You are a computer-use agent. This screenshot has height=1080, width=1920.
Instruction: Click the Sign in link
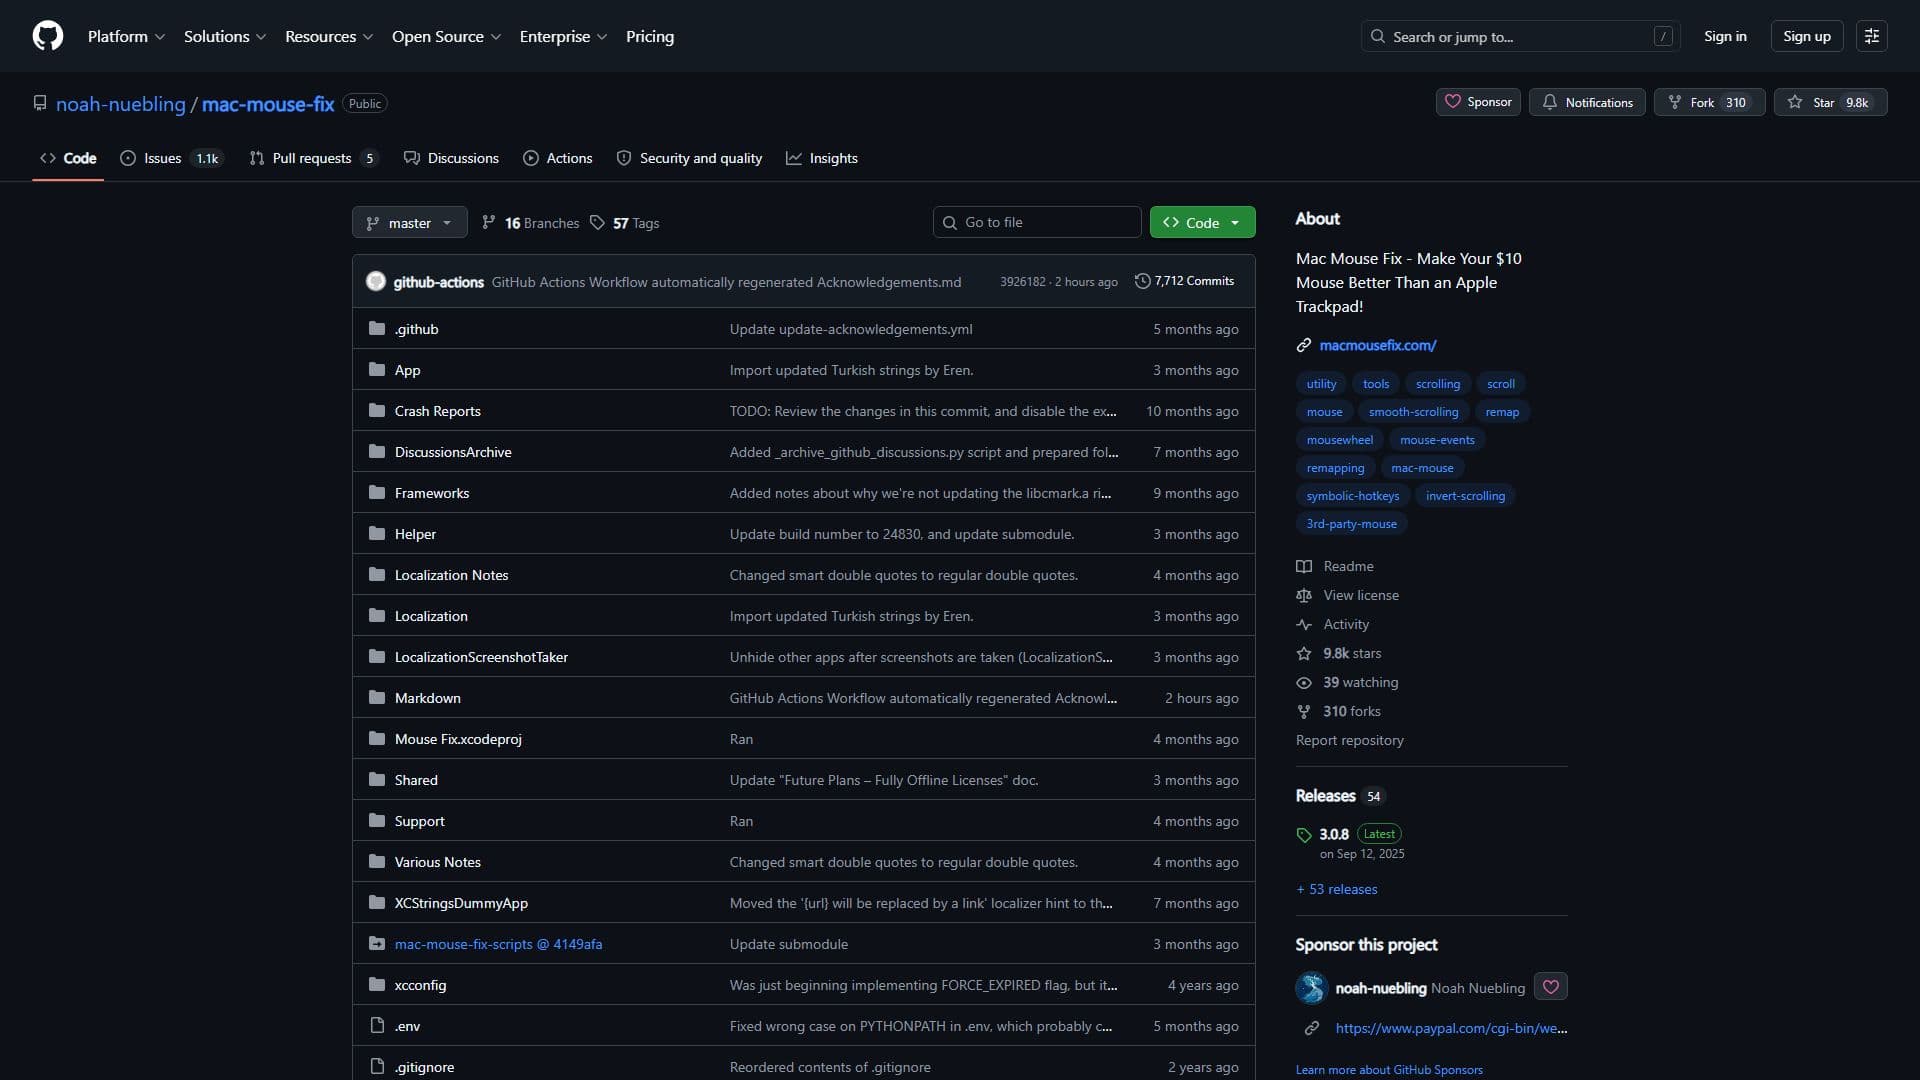pos(1725,36)
